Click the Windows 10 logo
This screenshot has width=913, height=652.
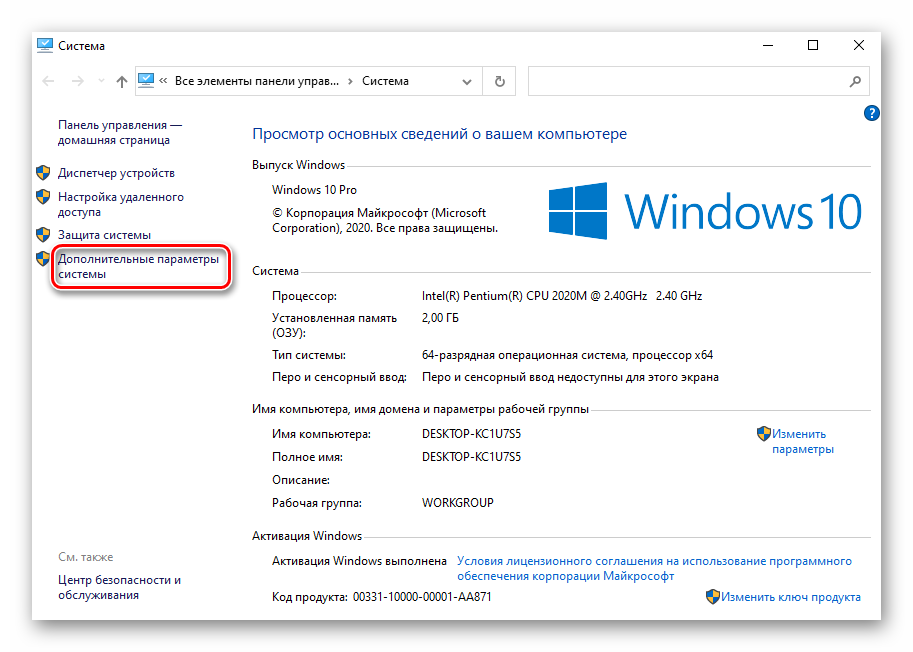704,212
